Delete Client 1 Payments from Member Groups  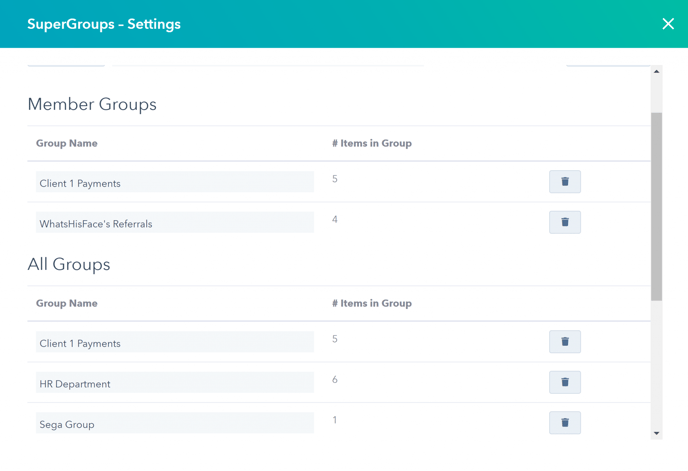click(x=565, y=182)
